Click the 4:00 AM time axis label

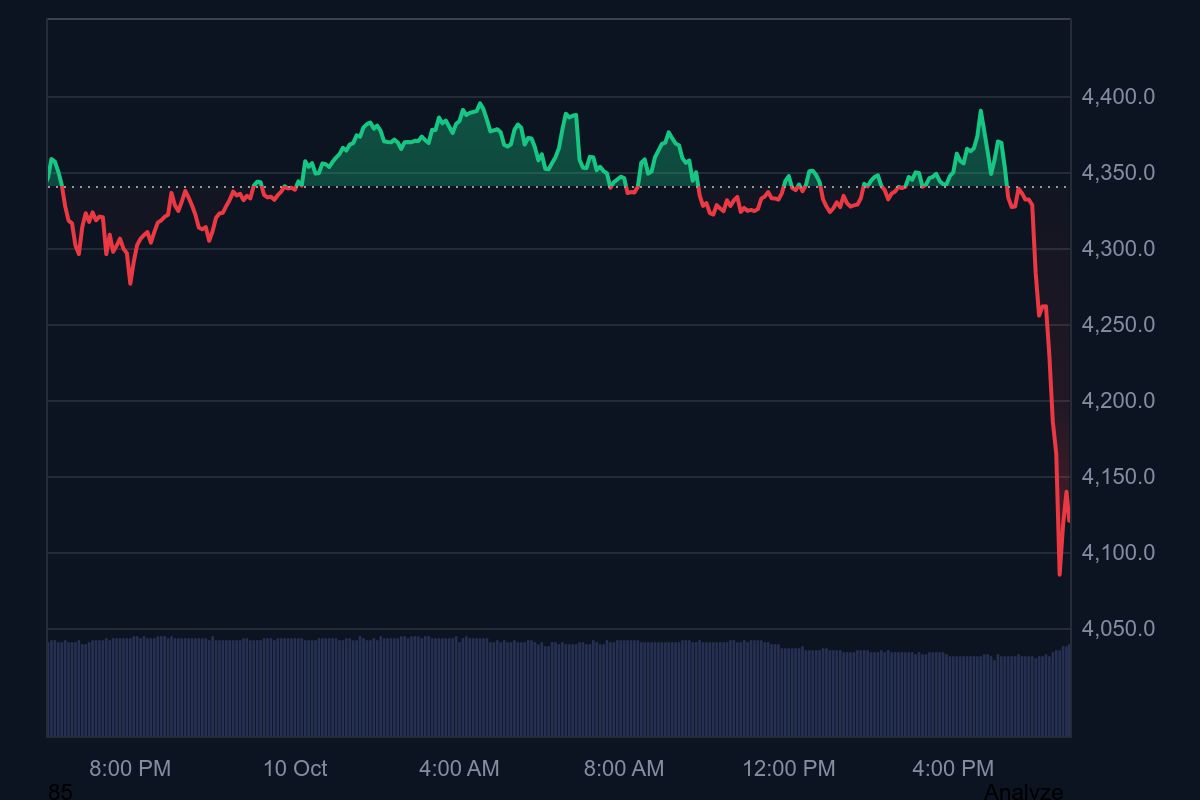click(459, 768)
